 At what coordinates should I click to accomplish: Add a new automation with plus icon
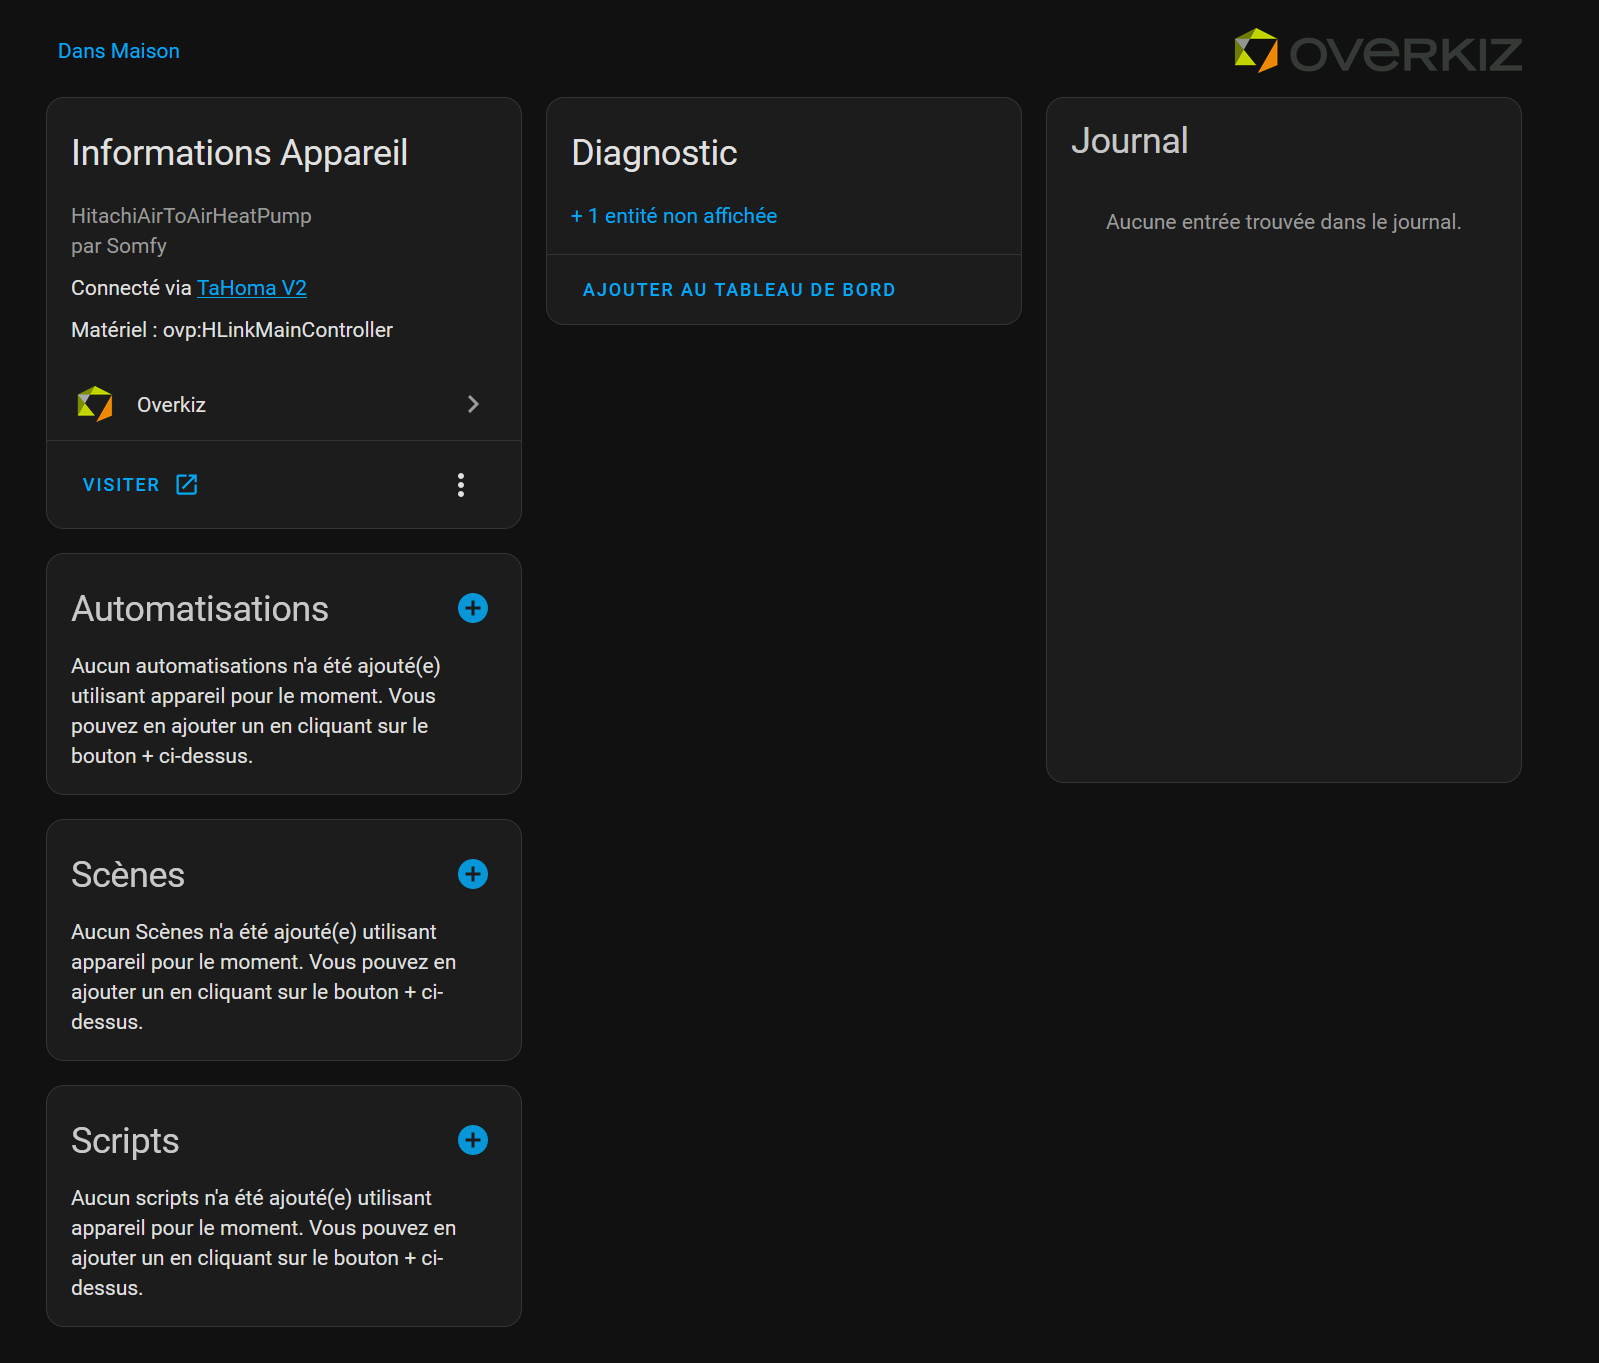(473, 608)
